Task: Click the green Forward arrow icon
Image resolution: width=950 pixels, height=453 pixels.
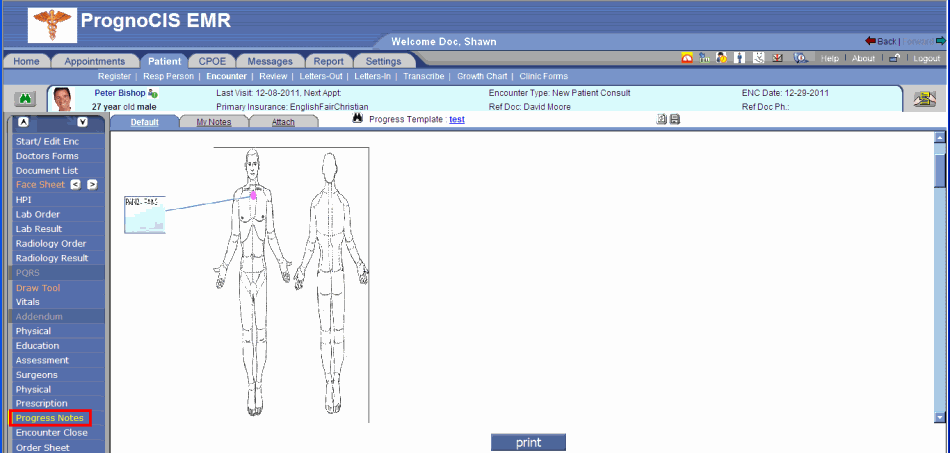Action: coord(940,41)
